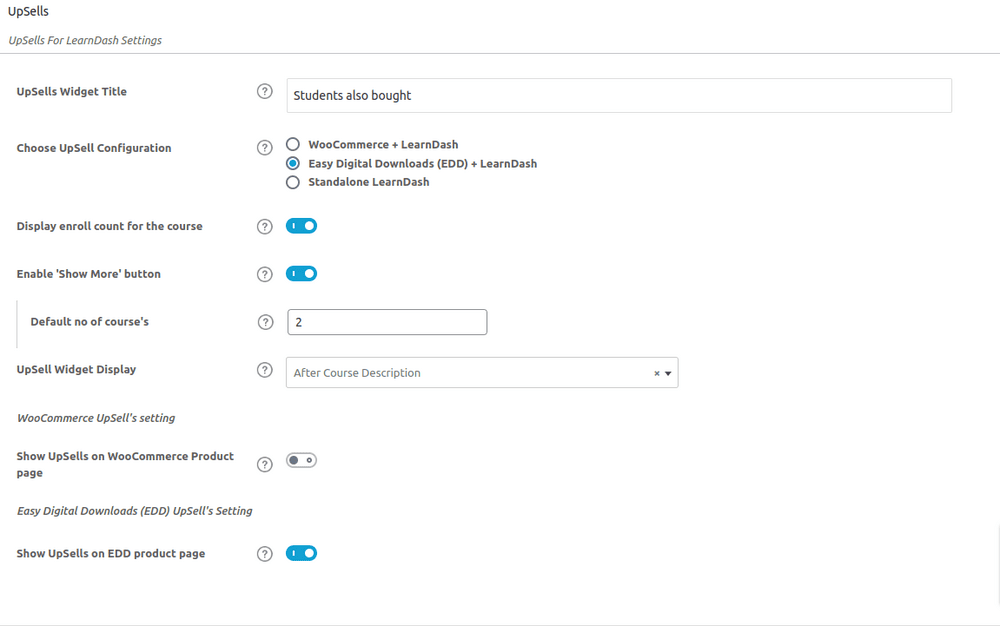Choose Standalone LearnDash configuration option

tap(291, 181)
